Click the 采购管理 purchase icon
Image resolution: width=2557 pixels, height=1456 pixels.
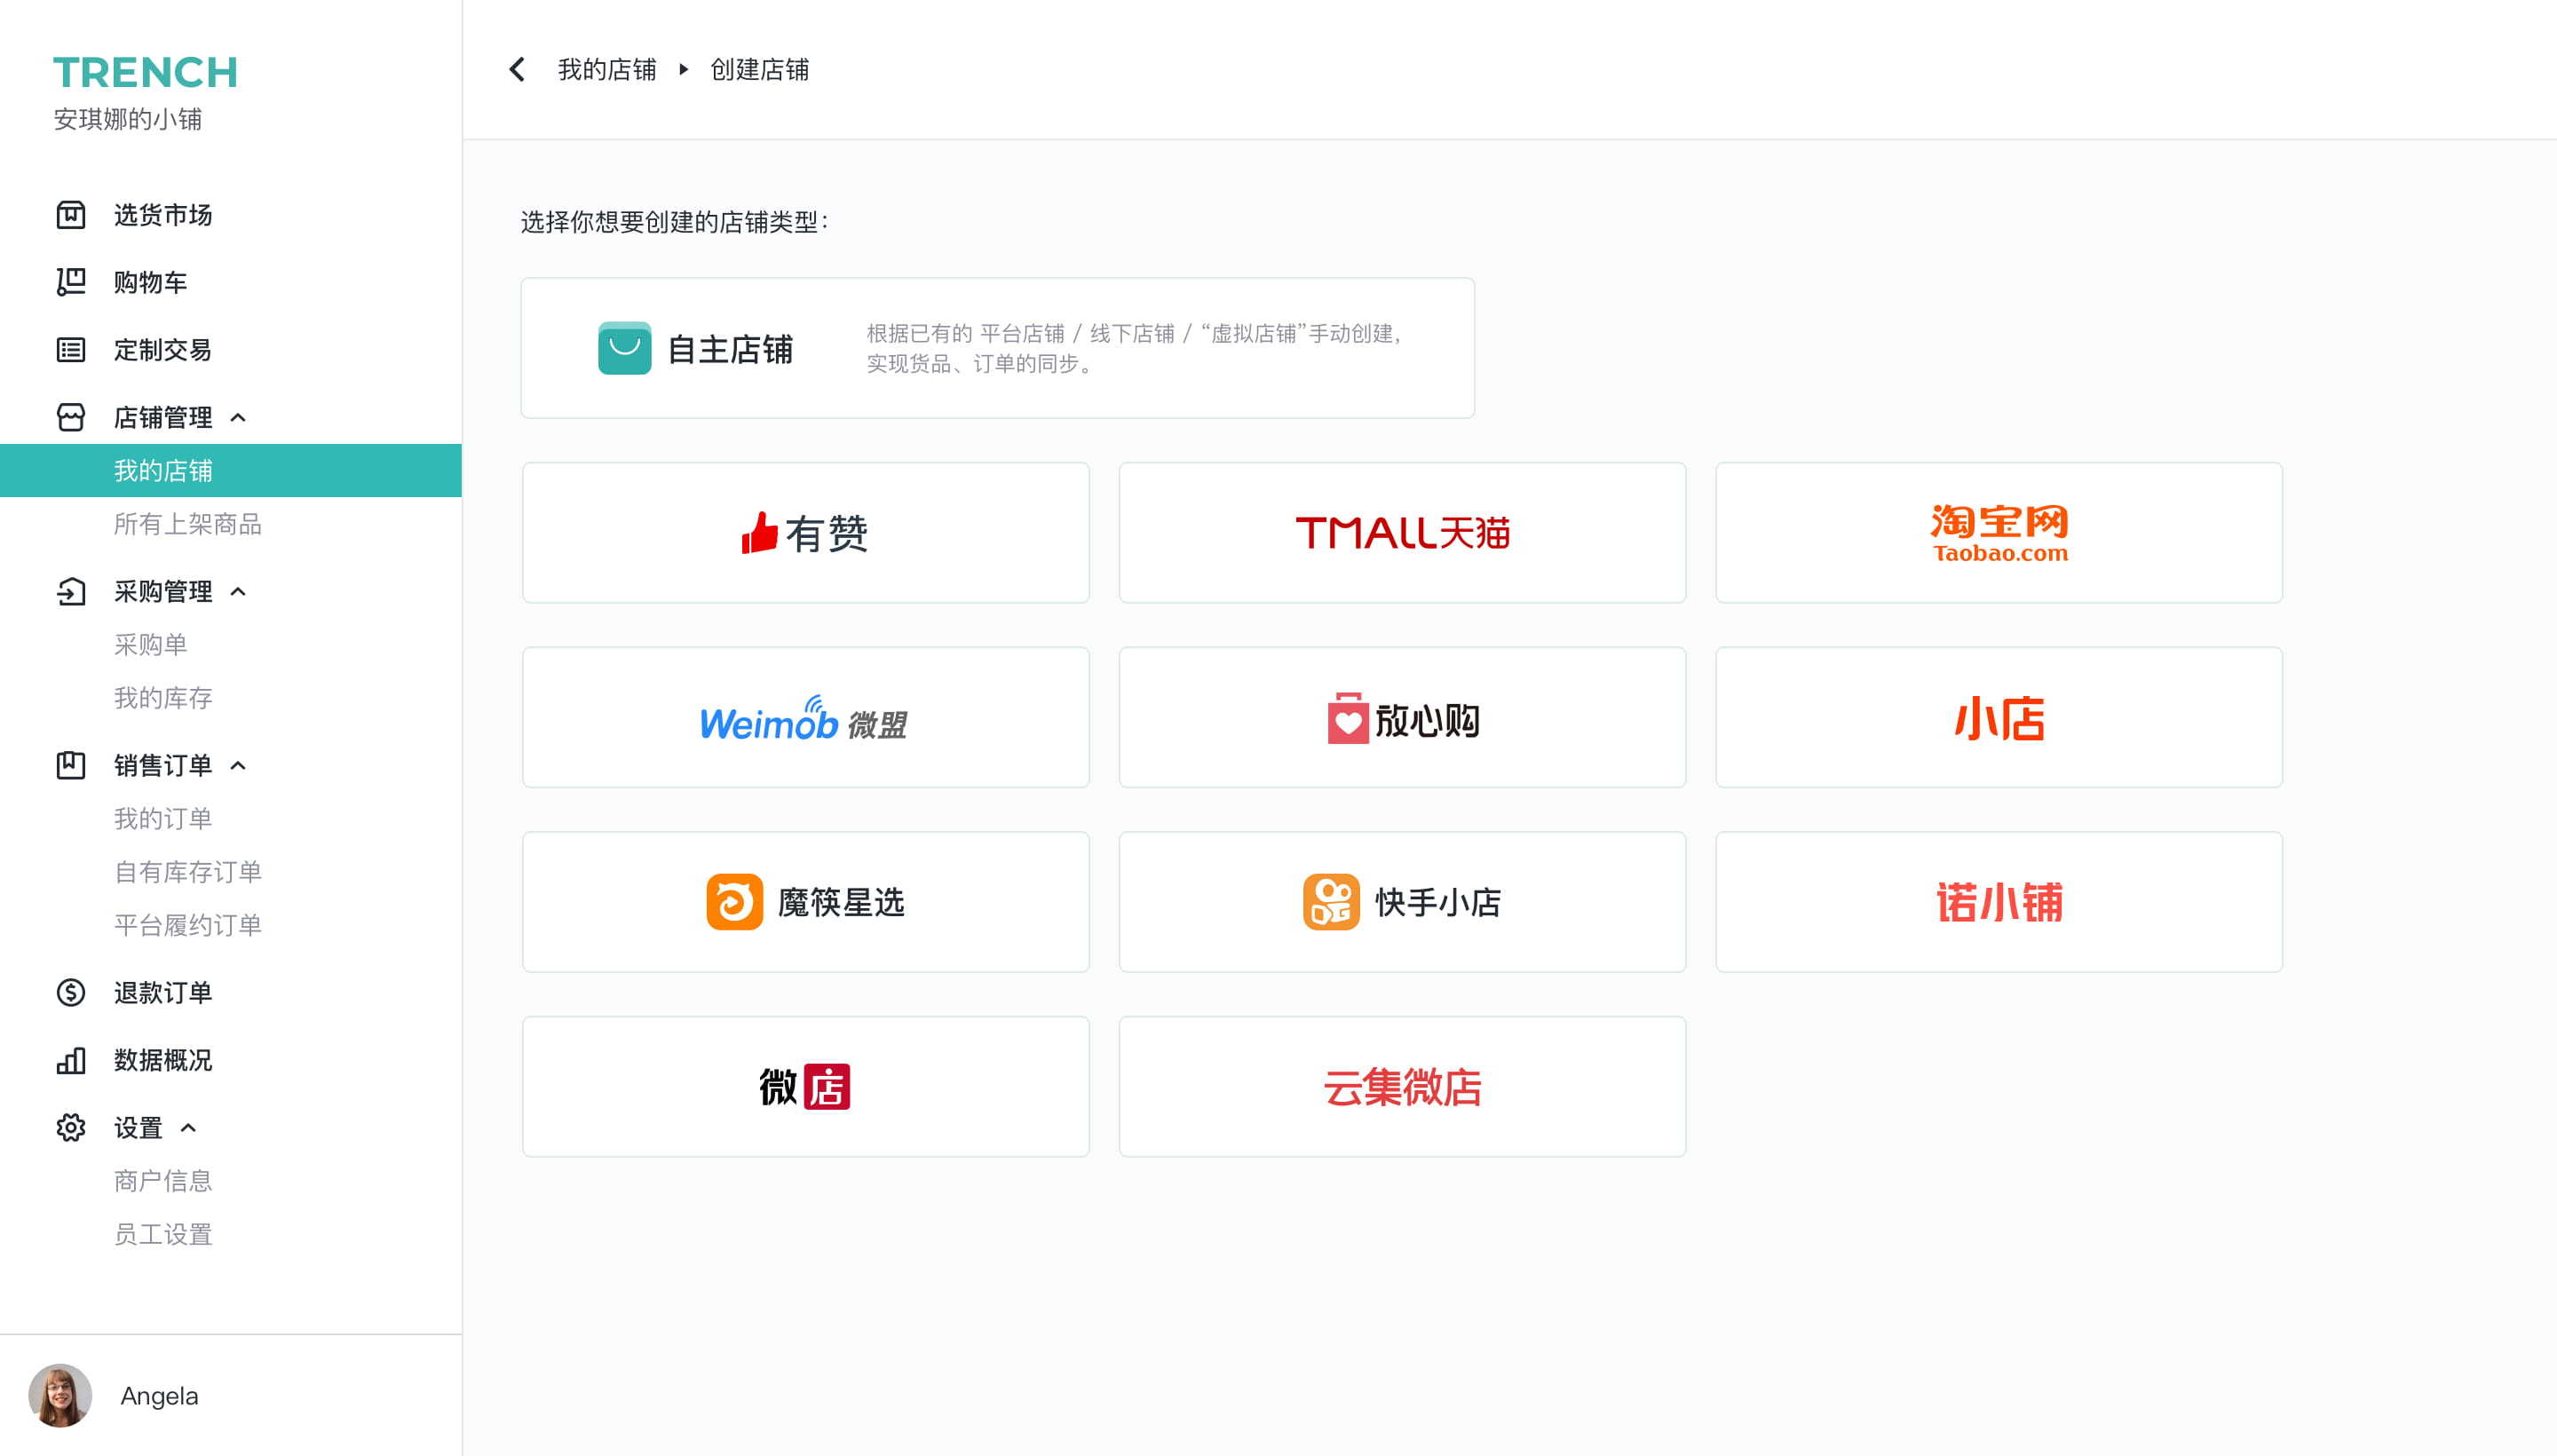click(70, 591)
